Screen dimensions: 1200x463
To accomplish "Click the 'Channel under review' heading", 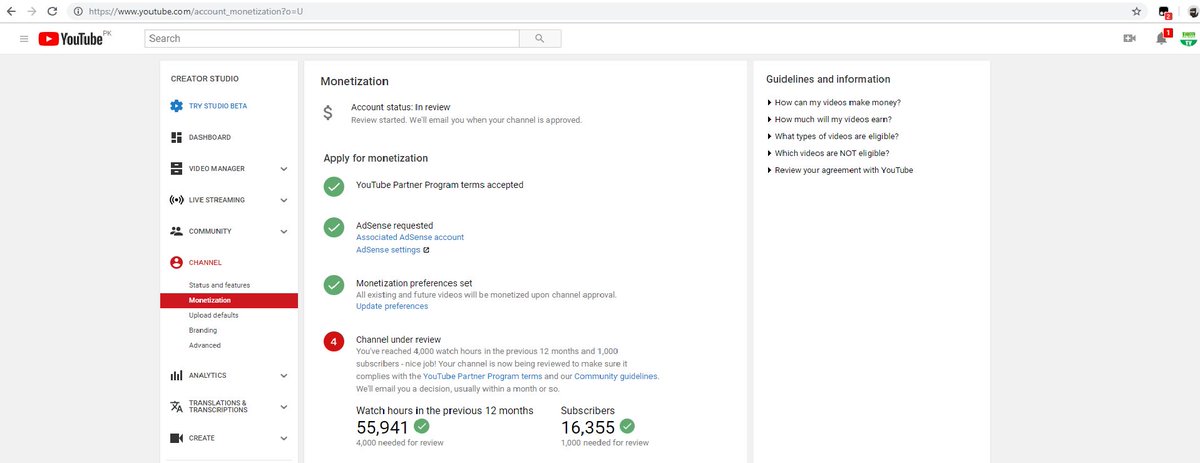I will pos(398,340).
